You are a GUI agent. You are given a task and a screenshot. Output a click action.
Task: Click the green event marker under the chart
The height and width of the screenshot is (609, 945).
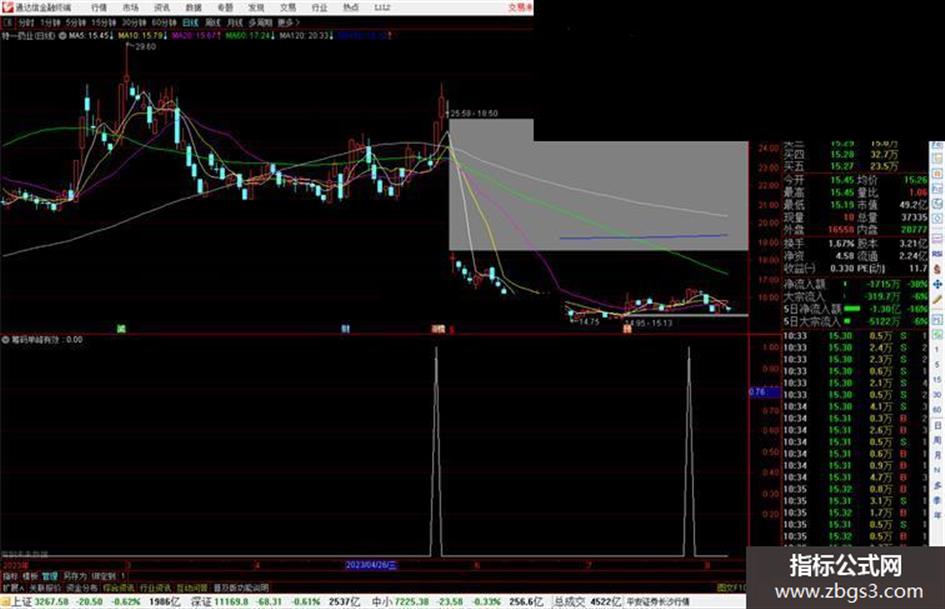pyautogui.click(x=121, y=329)
